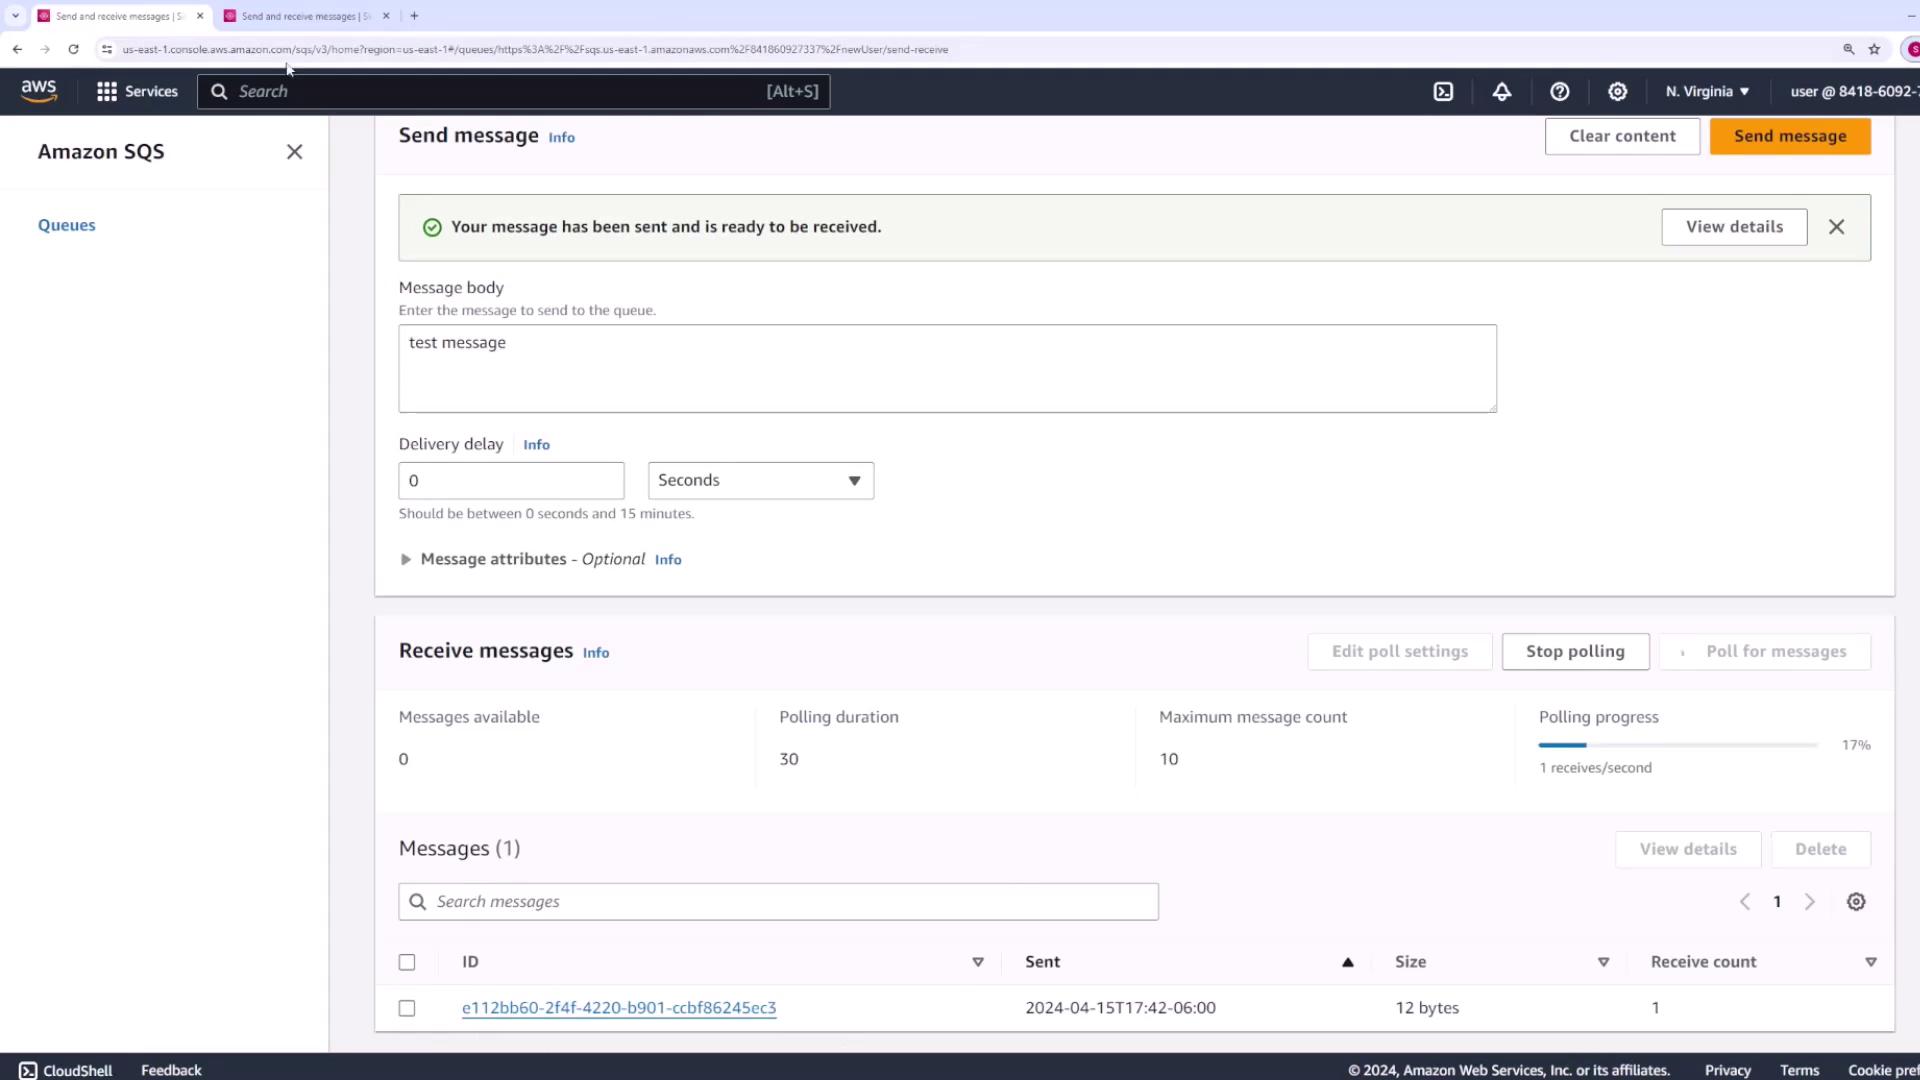
Task: Open Queues in the sidebar
Action: [x=67, y=225]
